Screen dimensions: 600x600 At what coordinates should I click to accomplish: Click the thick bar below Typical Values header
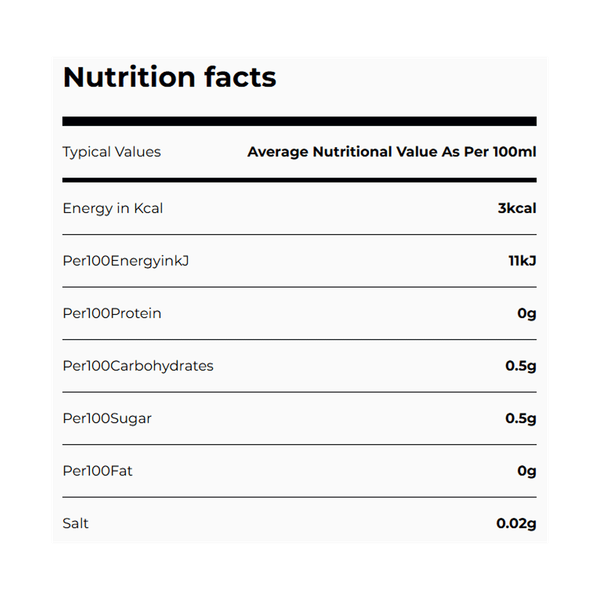[x=299, y=180]
